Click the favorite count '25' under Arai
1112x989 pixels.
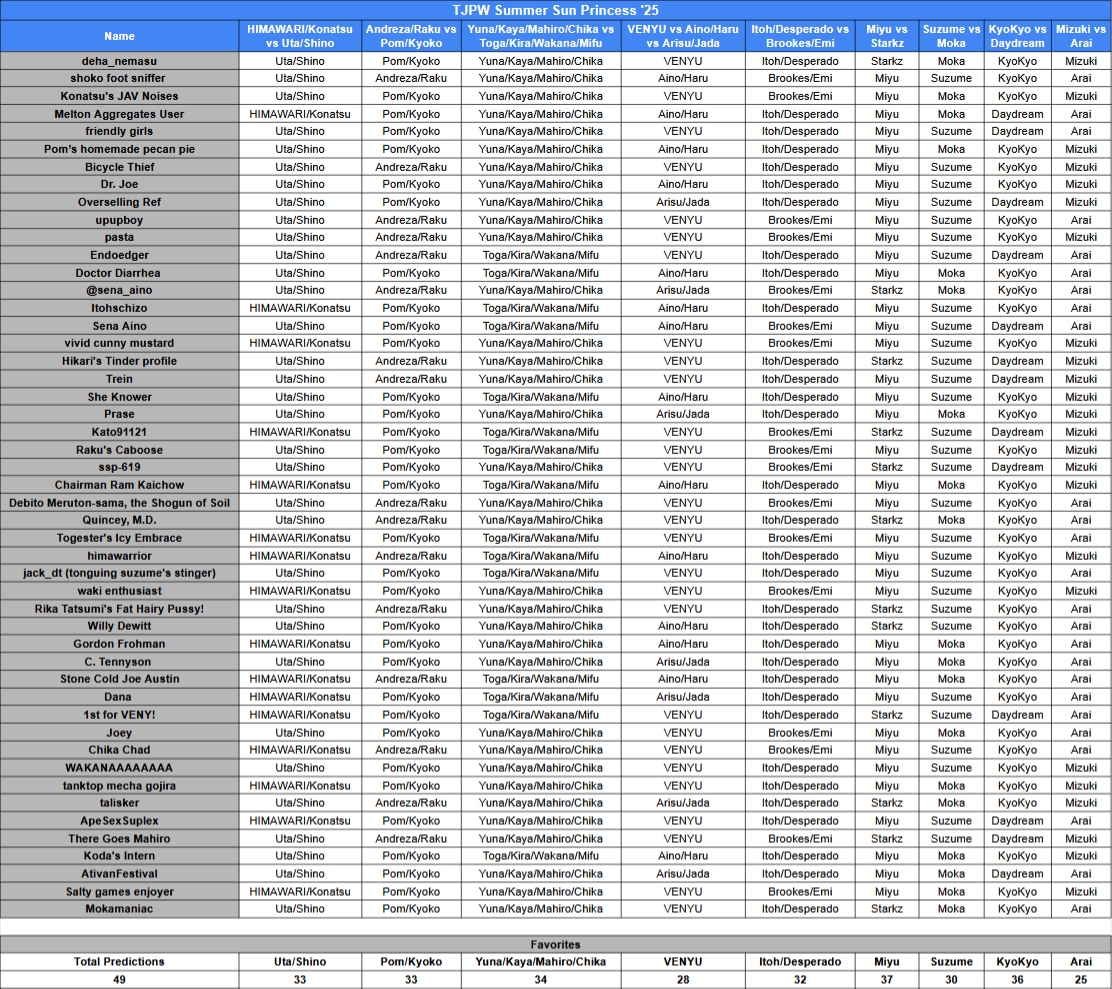pyautogui.click(x=1081, y=979)
